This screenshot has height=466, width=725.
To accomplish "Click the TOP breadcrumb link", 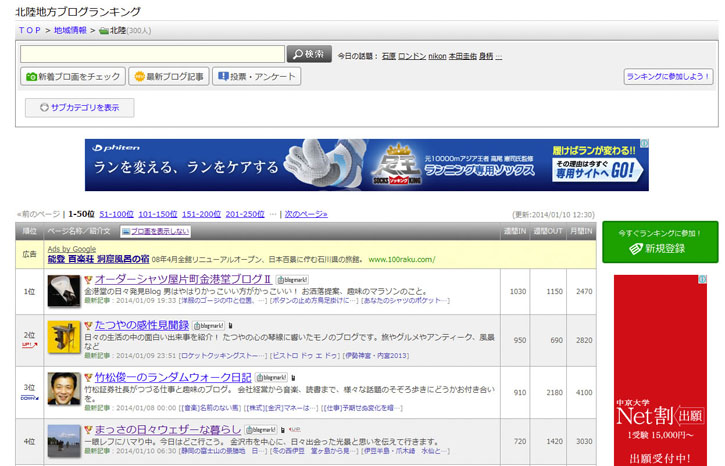I will point(30,31).
